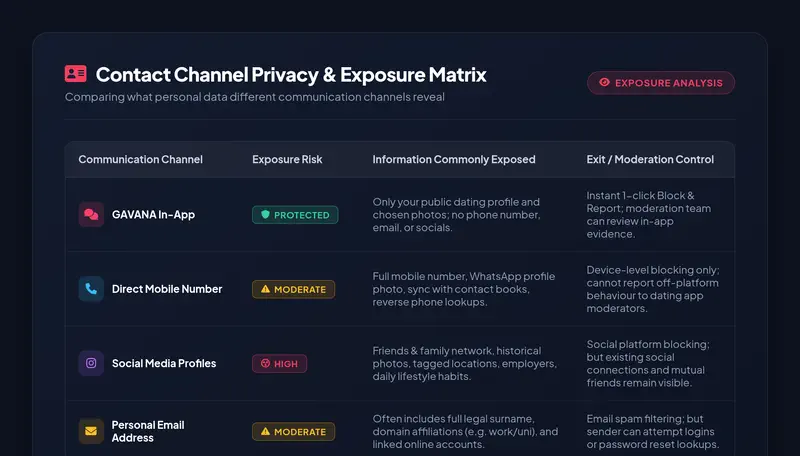Click text 'Email spam filtering; but sender'

click(x=653, y=432)
